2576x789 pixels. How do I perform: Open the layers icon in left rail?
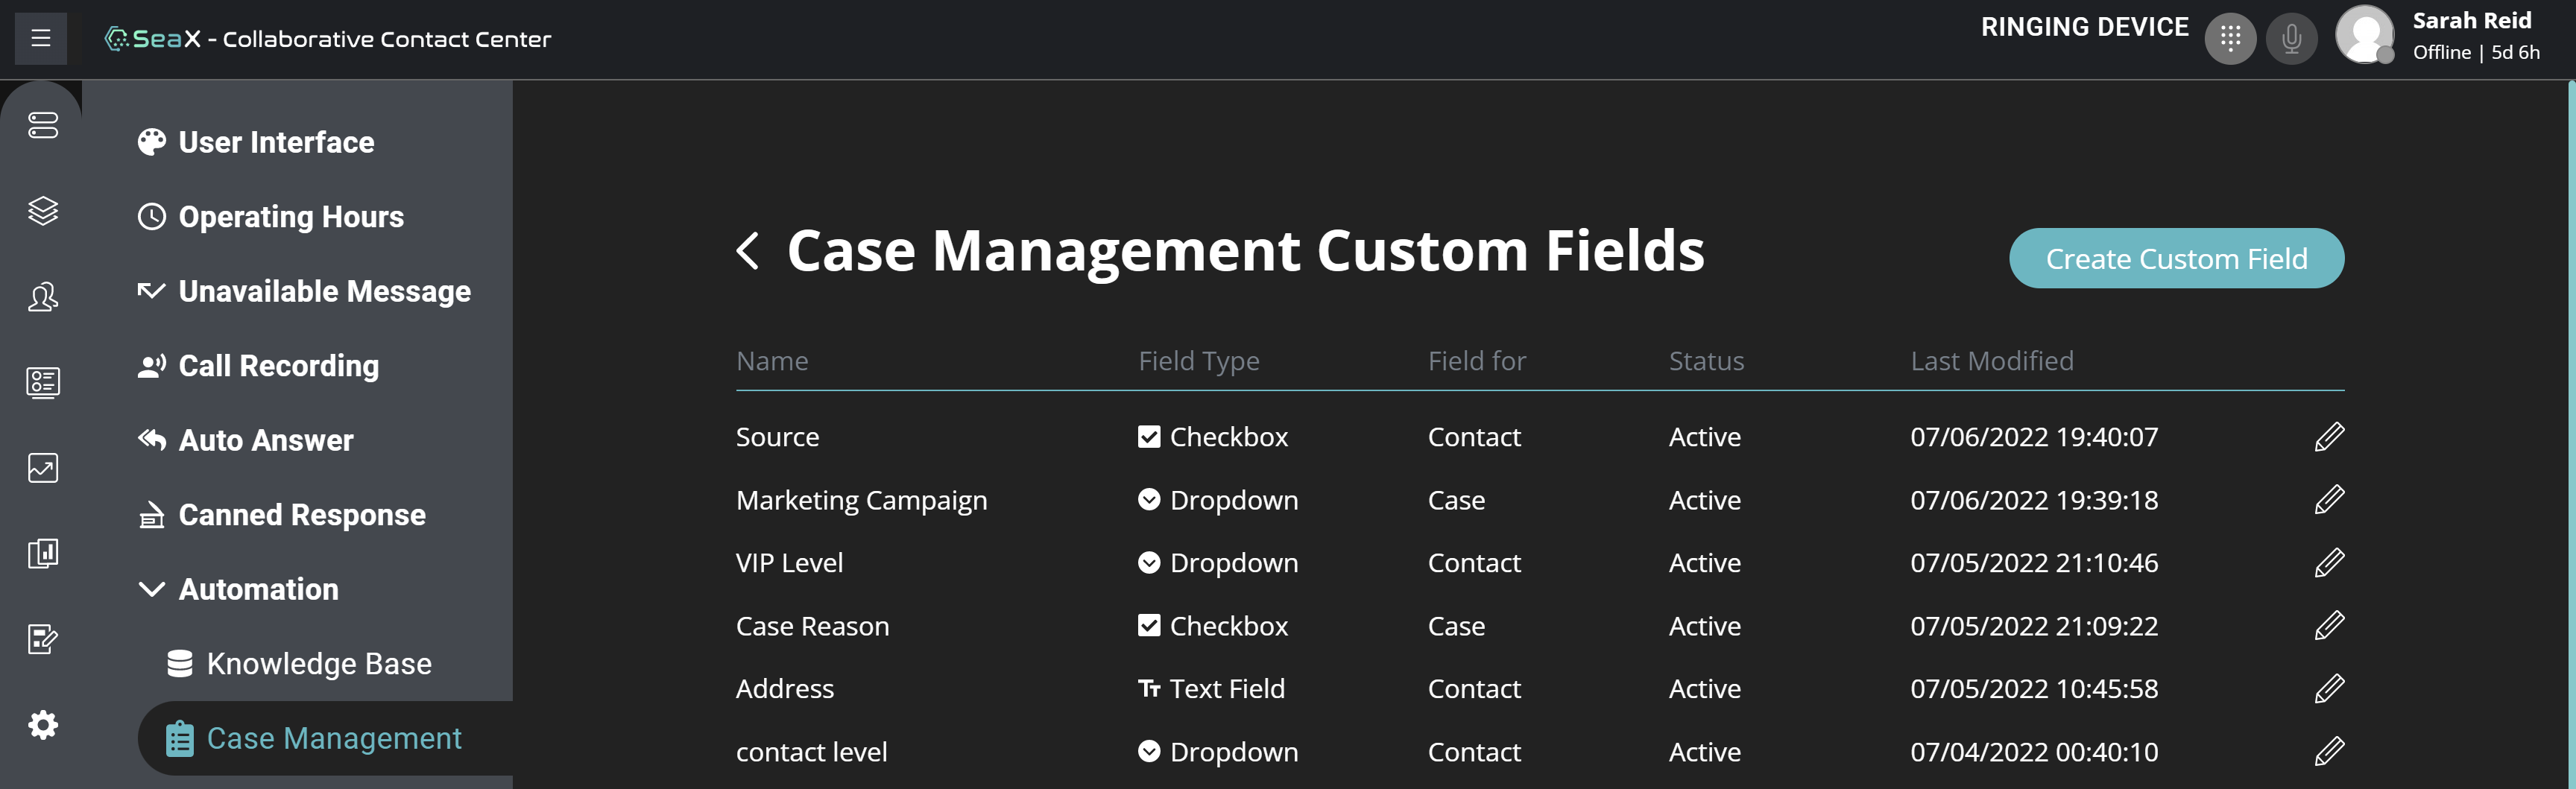[43, 211]
